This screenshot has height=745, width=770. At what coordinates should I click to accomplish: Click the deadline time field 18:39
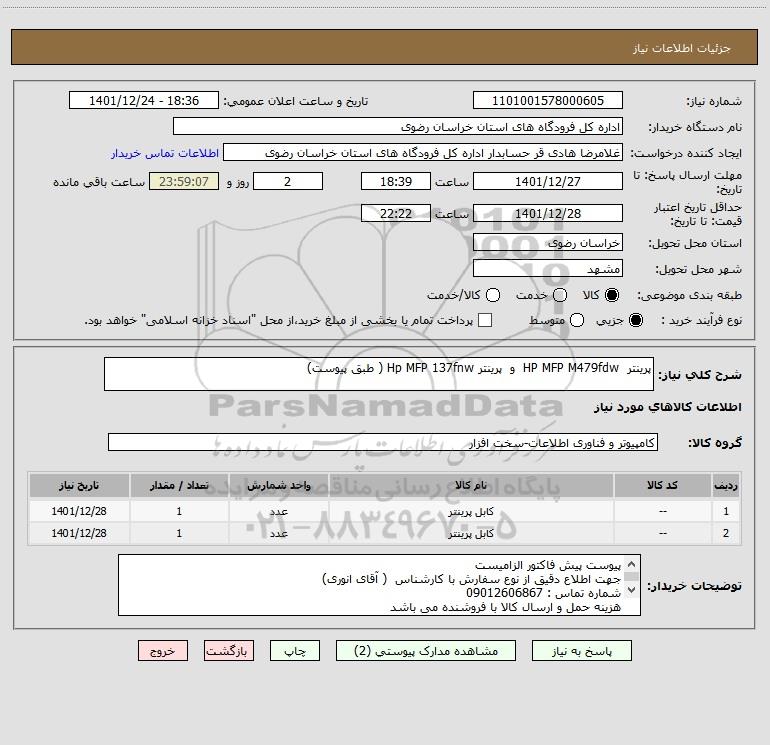(x=396, y=182)
